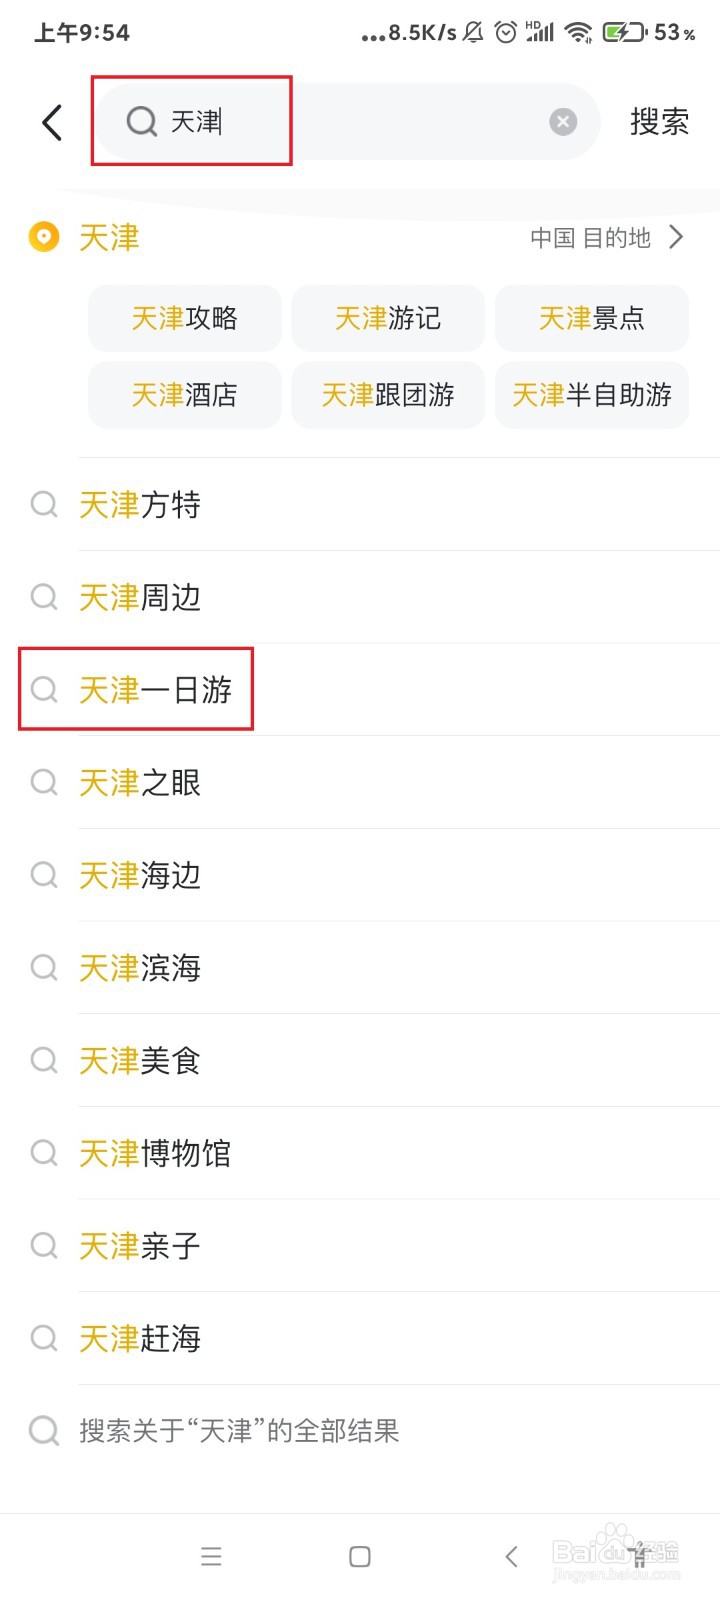Search all results about 天津
This screenshot has height=1600, width=720.
(240, 1431)
